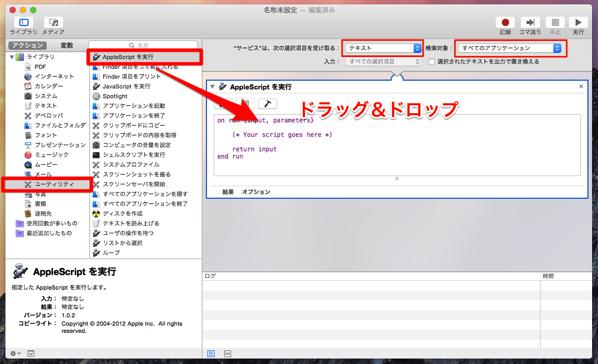Select フォント category
Screen dimensions: 598x364
(46, 135)
